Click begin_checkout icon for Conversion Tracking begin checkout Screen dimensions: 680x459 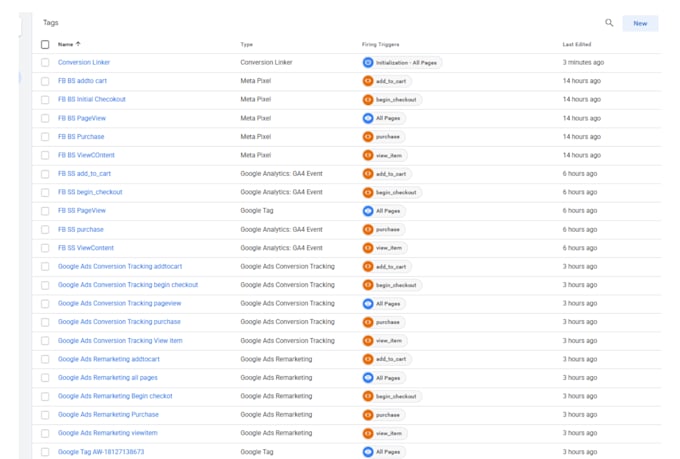coord(368,285)
